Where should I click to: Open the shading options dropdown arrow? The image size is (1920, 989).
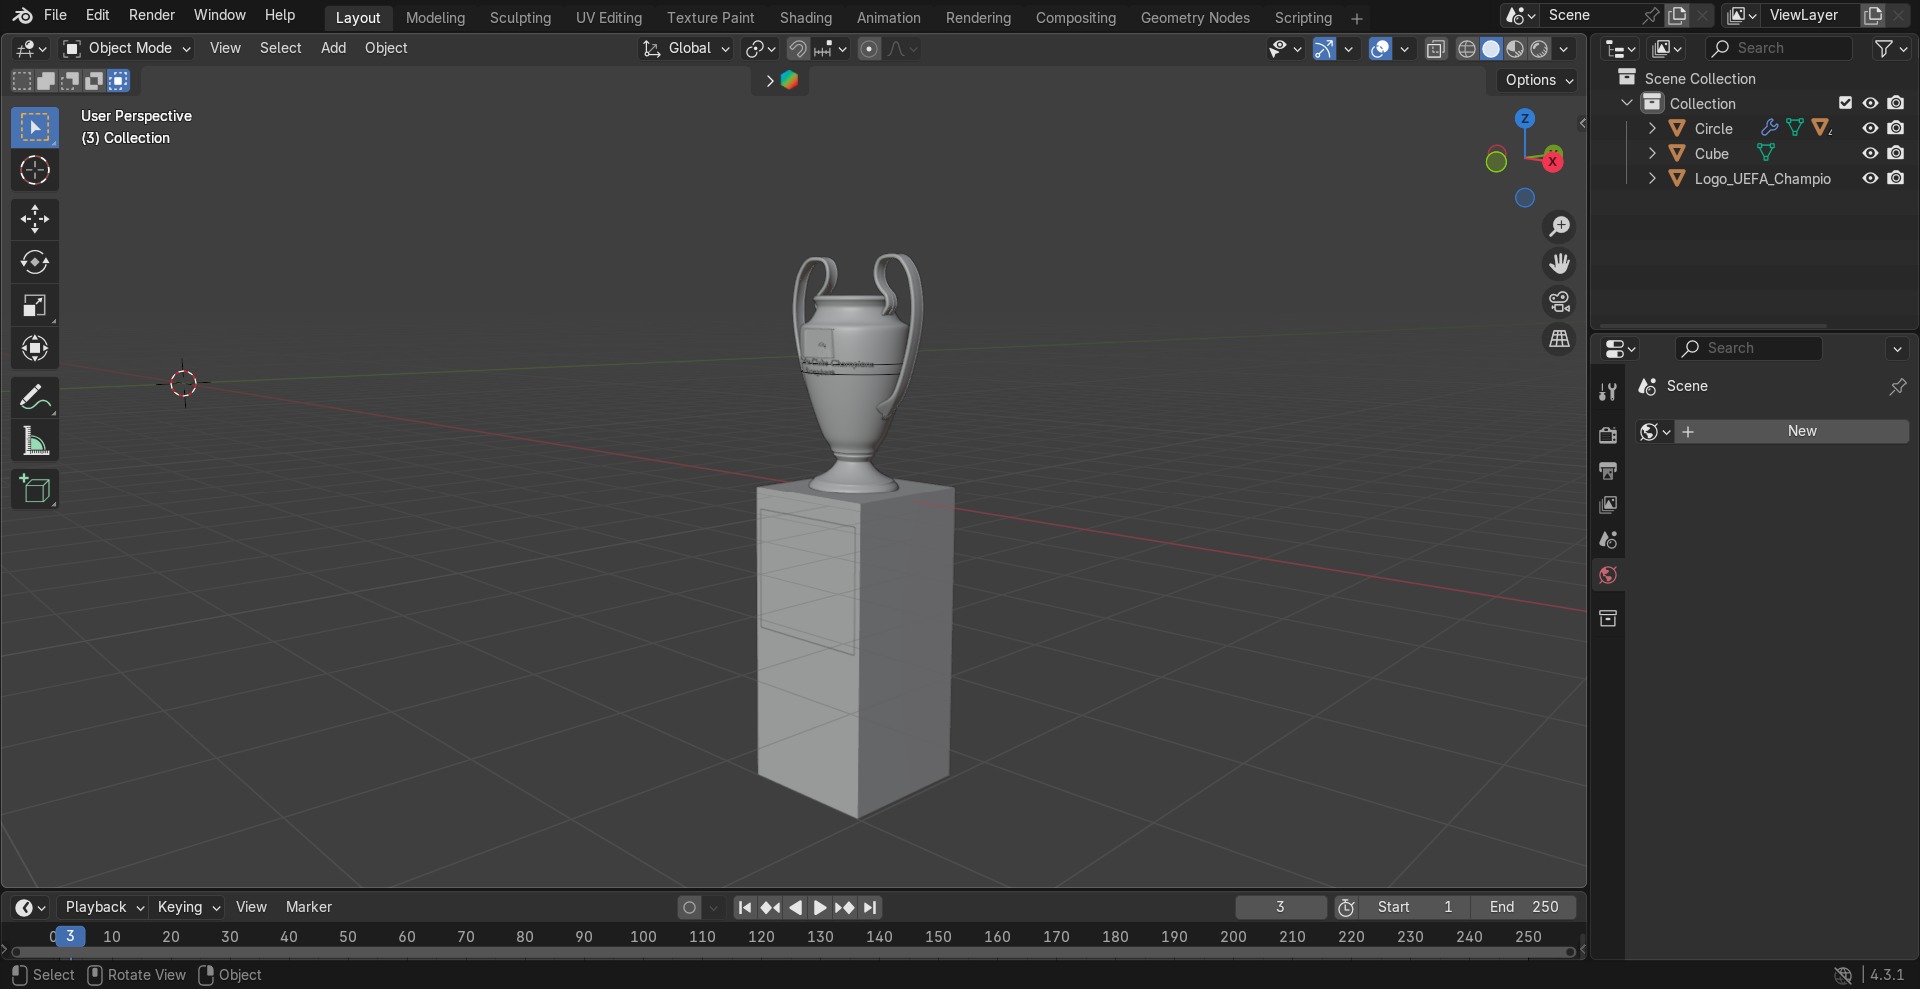point(1564,49)
